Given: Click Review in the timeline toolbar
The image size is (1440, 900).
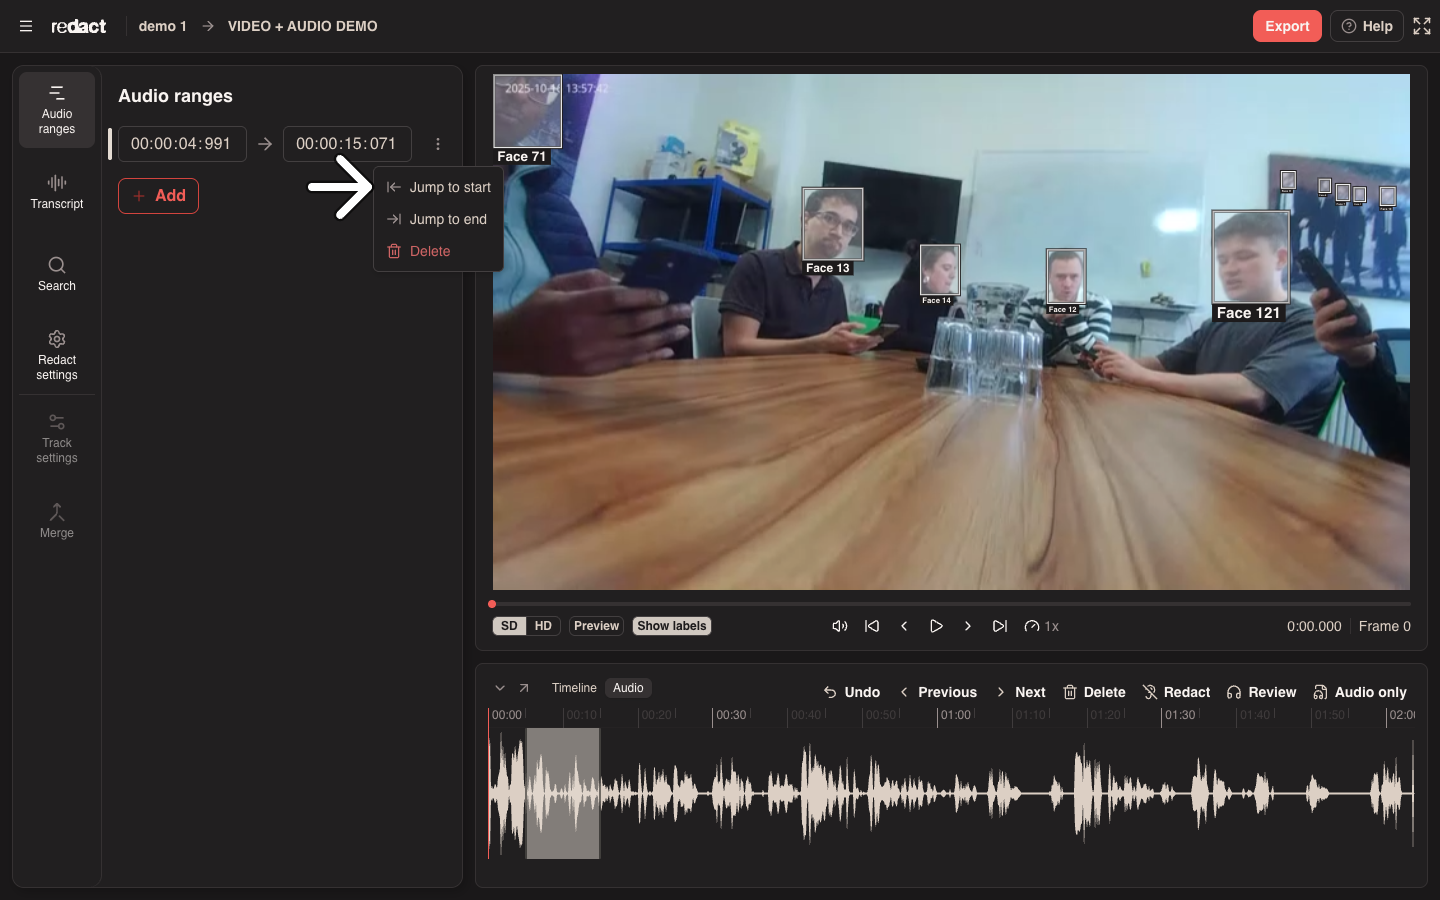Looking at the screenshot, I should pyautogui.click(x=1262, y=692).
